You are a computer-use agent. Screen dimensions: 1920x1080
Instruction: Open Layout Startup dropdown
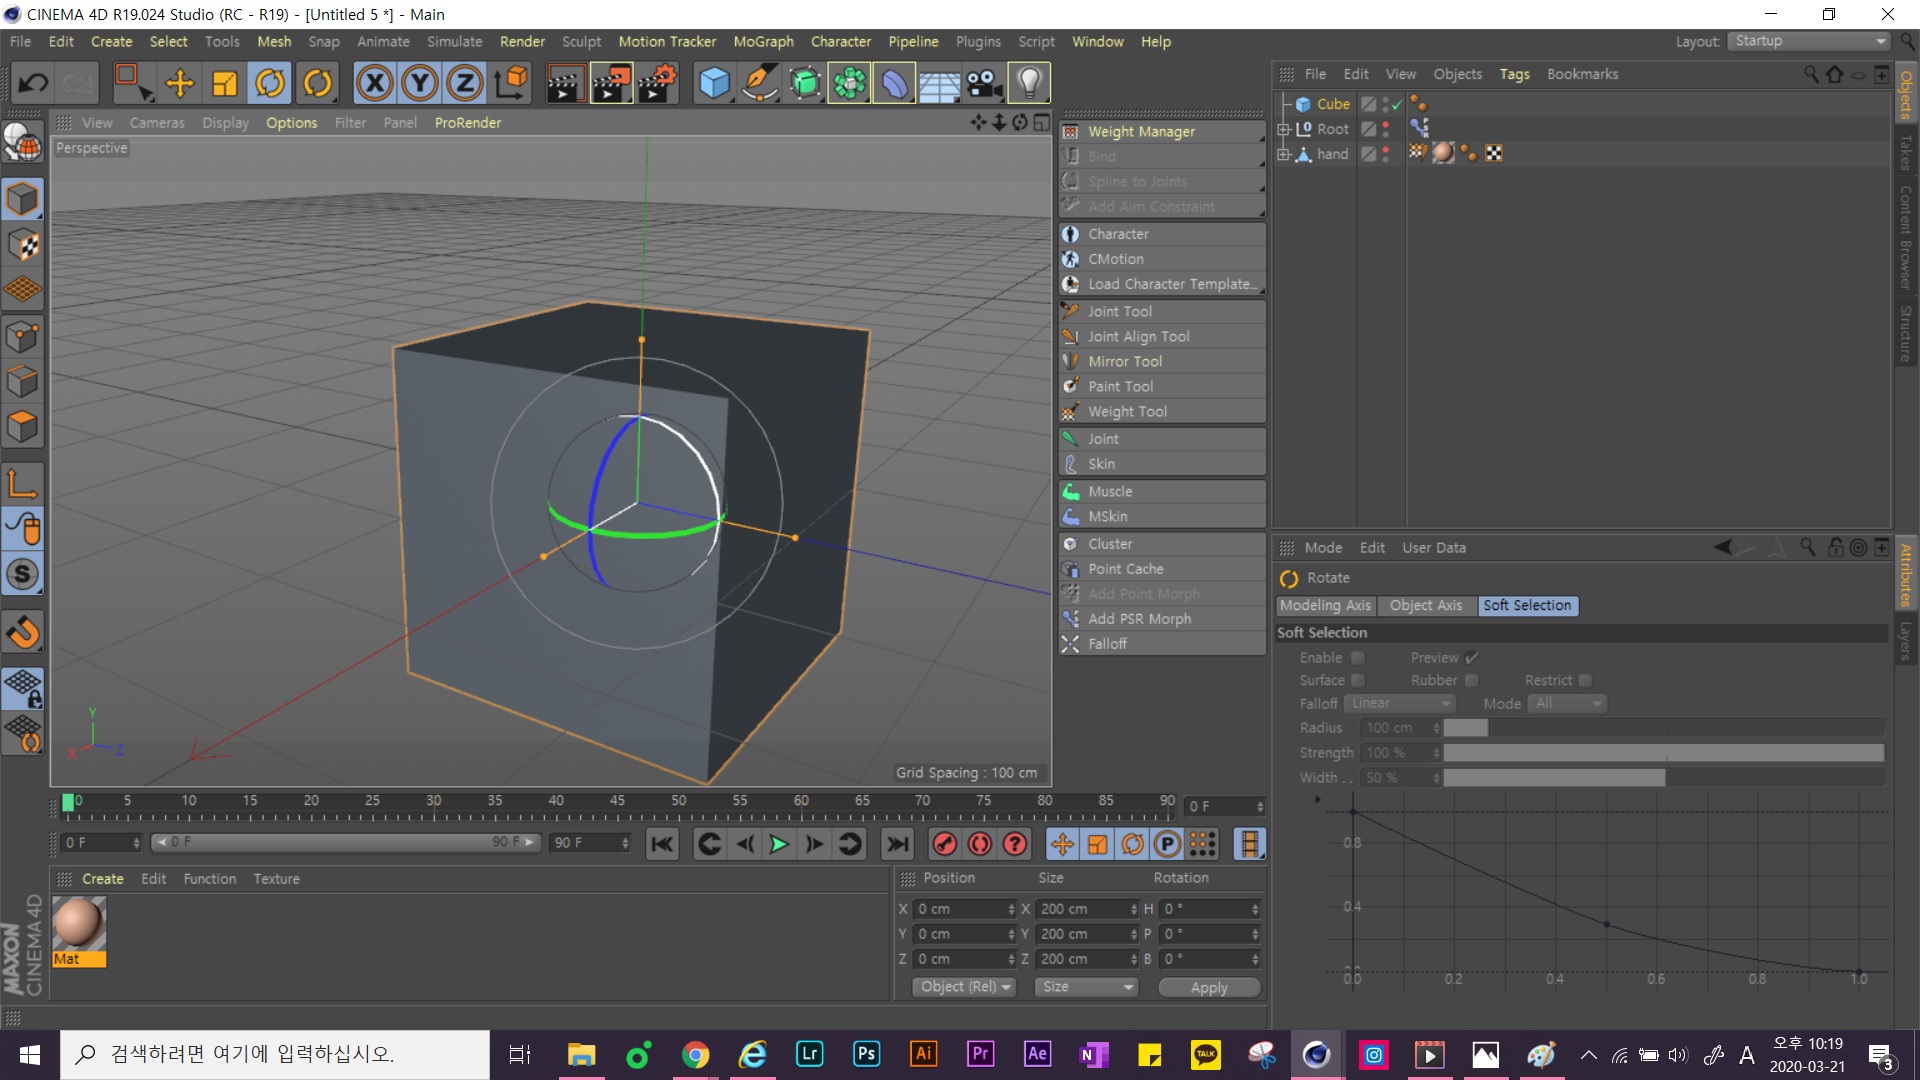click(1809, 41)
